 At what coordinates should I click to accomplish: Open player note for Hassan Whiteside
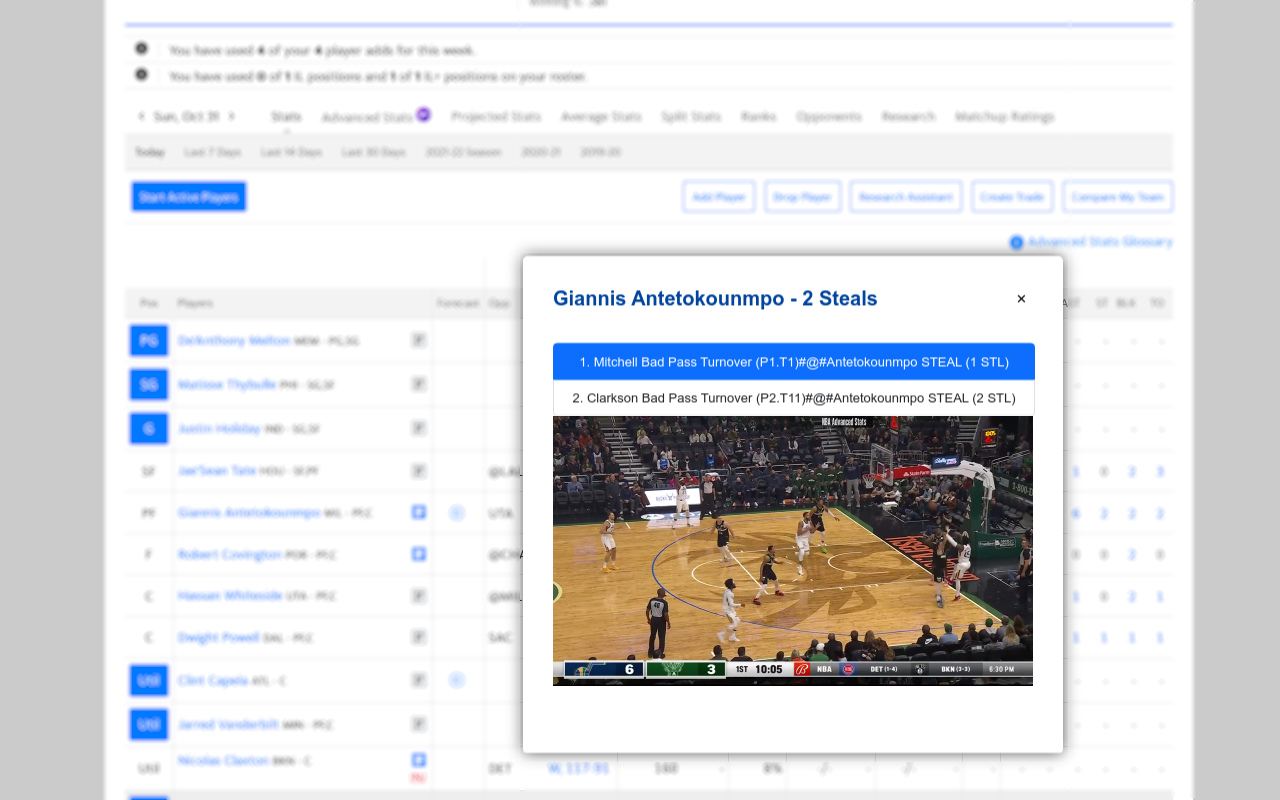419,596
